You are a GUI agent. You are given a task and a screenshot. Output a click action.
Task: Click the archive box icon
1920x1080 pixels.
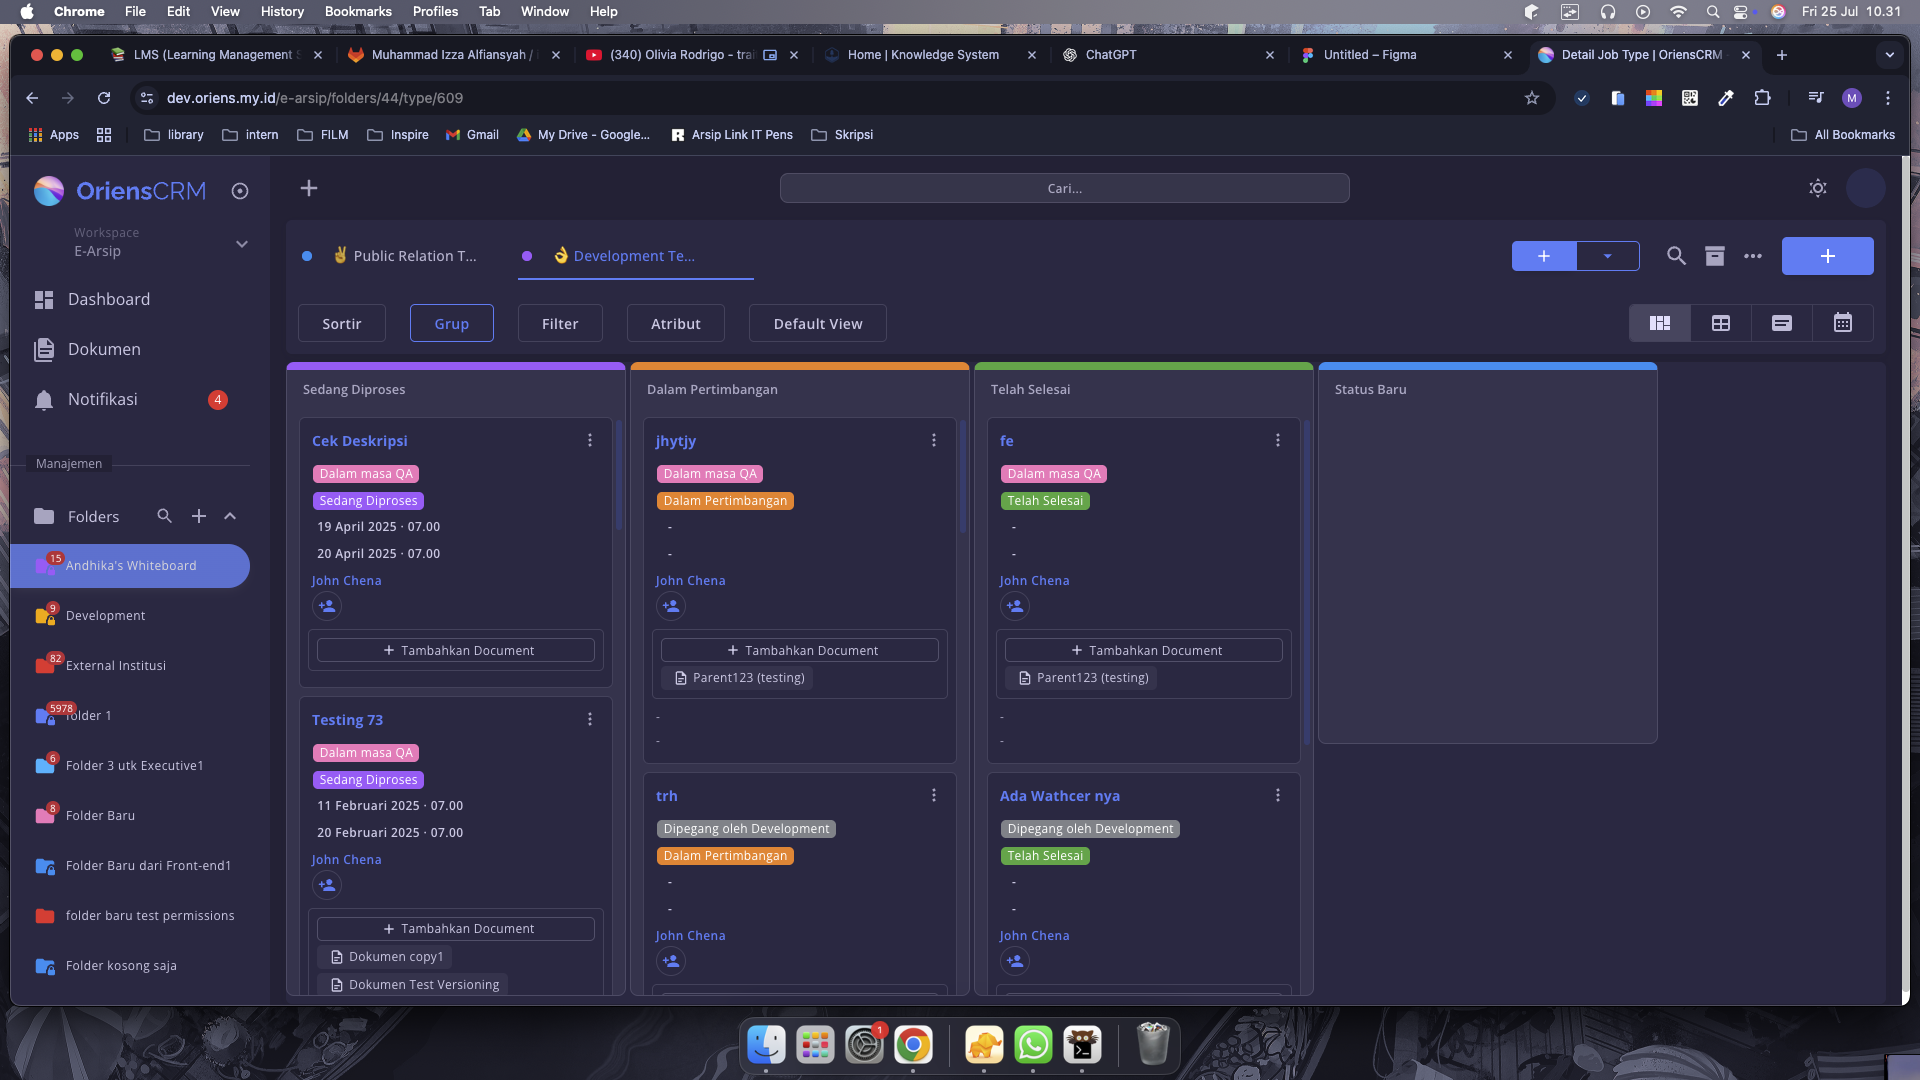[x=1715, y=256]
